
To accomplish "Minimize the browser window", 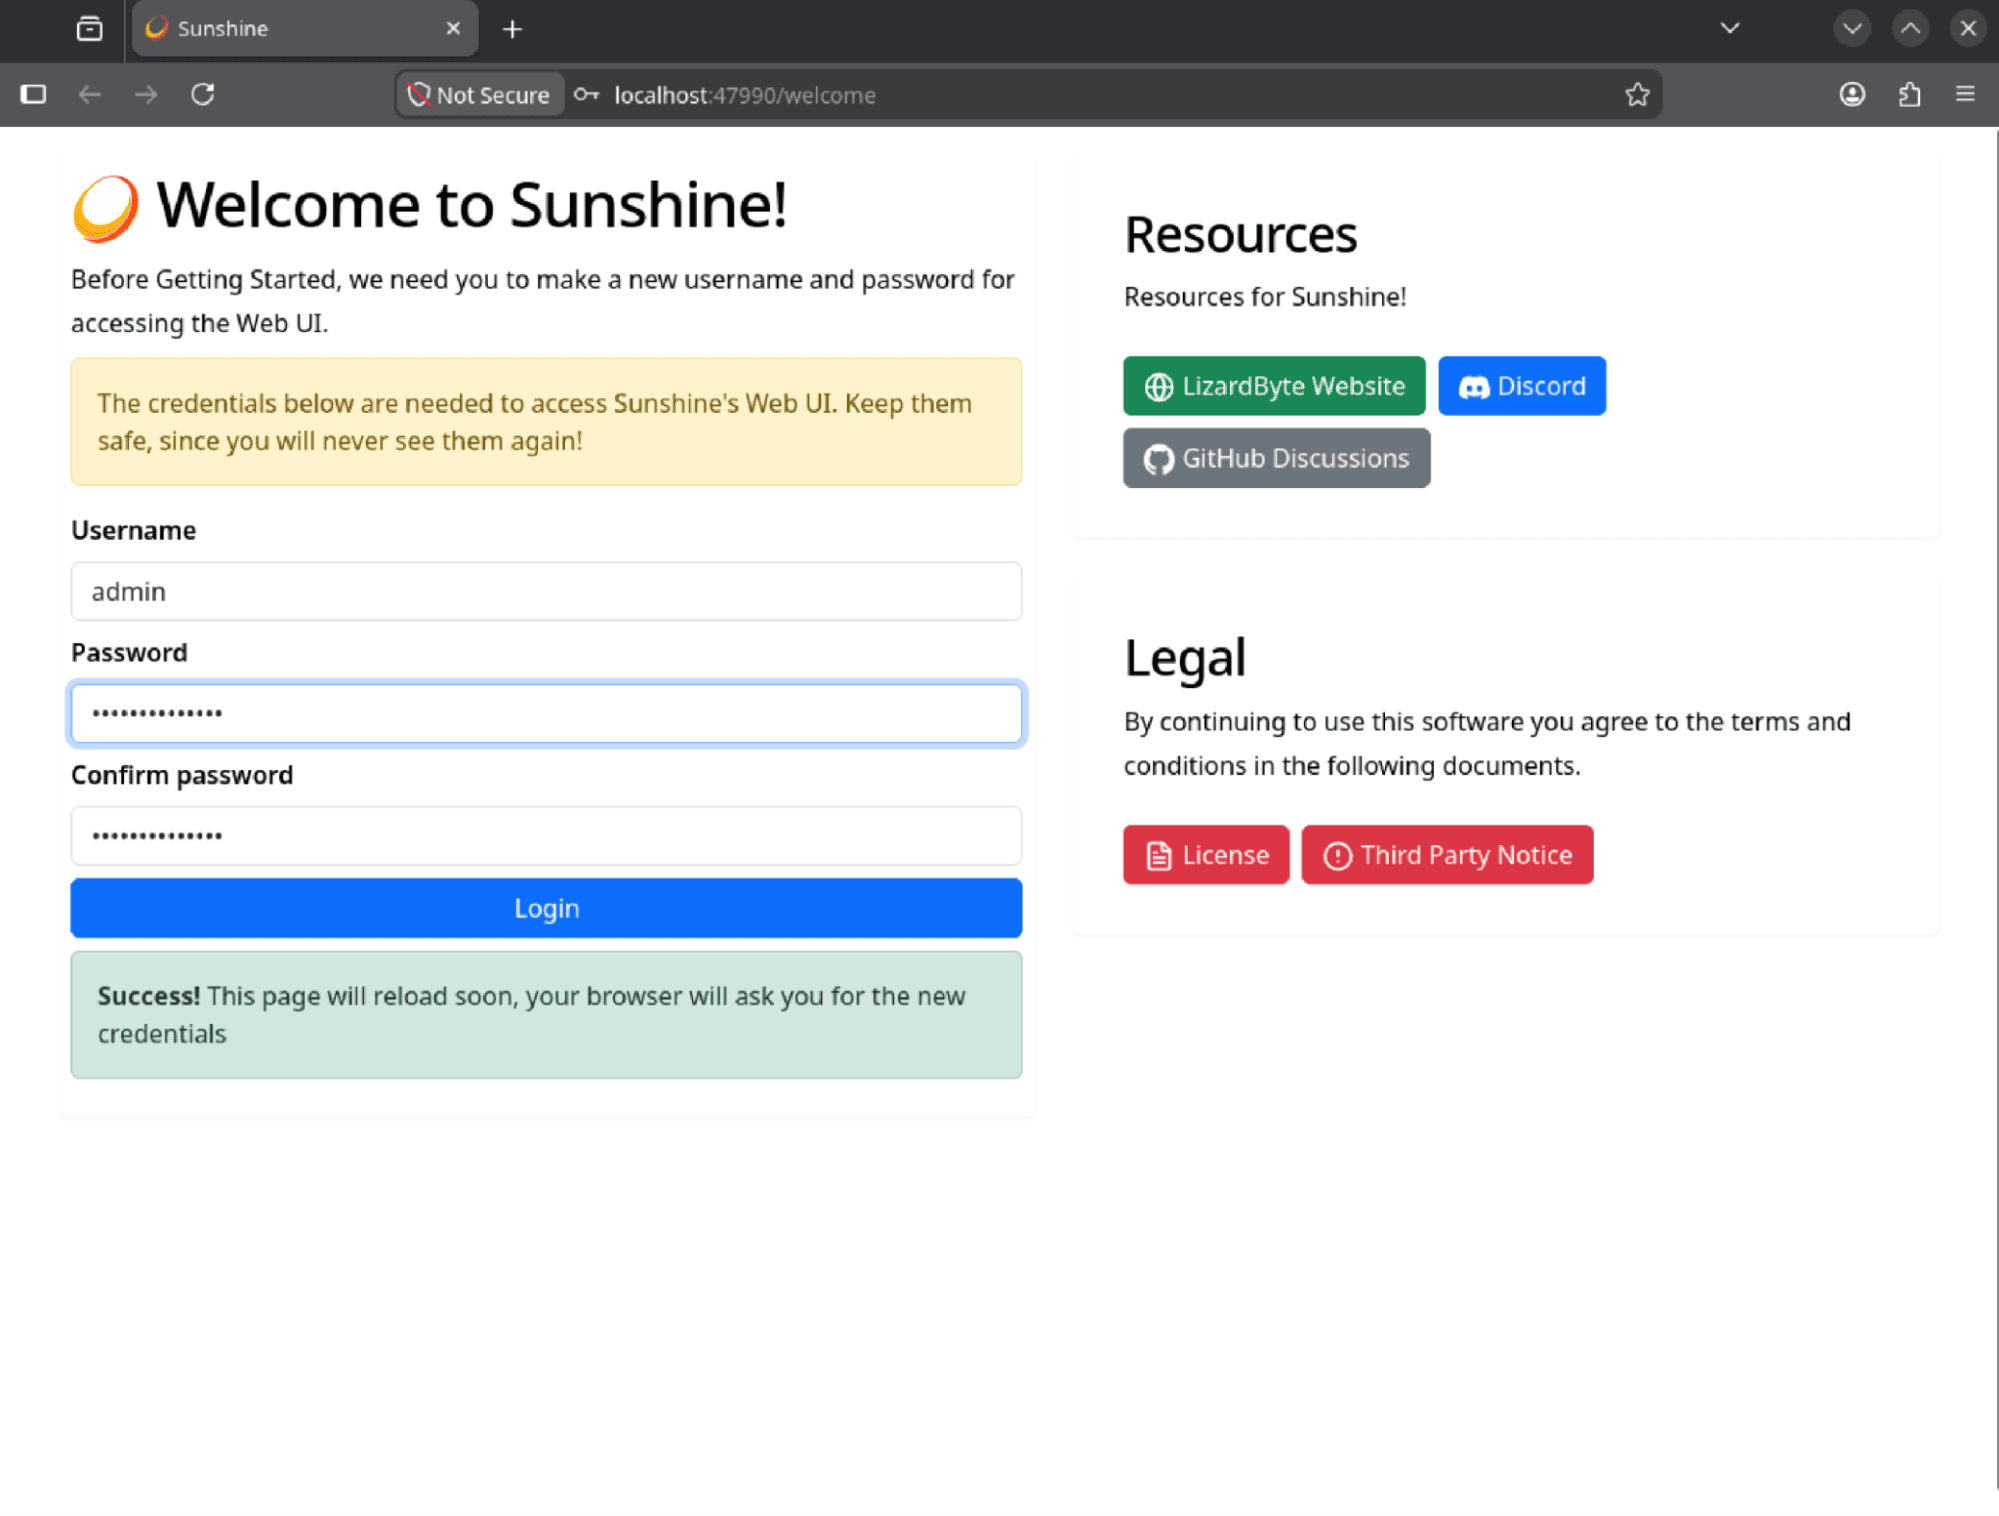I will (1852, 28).
